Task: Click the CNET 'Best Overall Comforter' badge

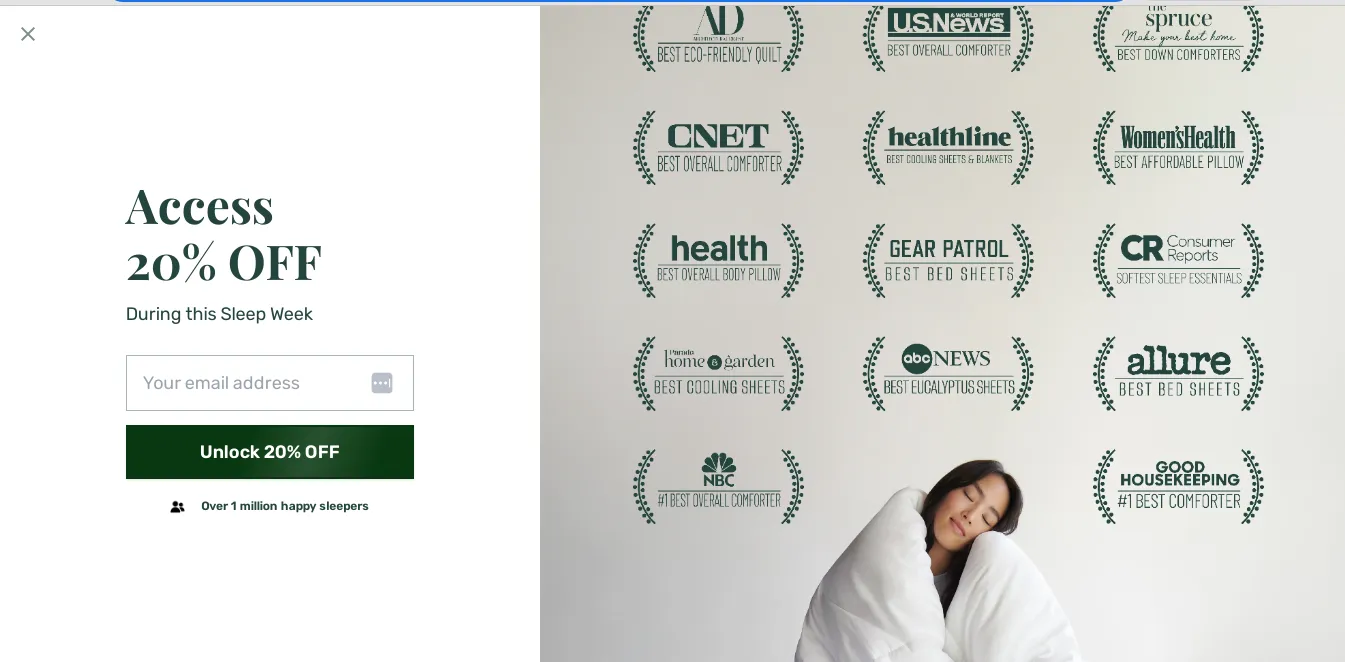Action: point(718,148)
